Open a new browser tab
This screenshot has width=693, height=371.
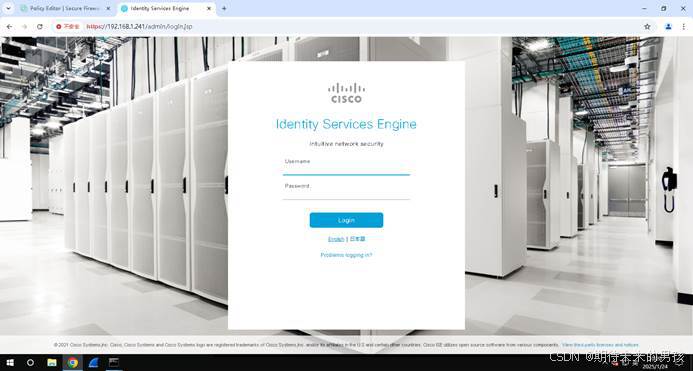pos(224,8)
